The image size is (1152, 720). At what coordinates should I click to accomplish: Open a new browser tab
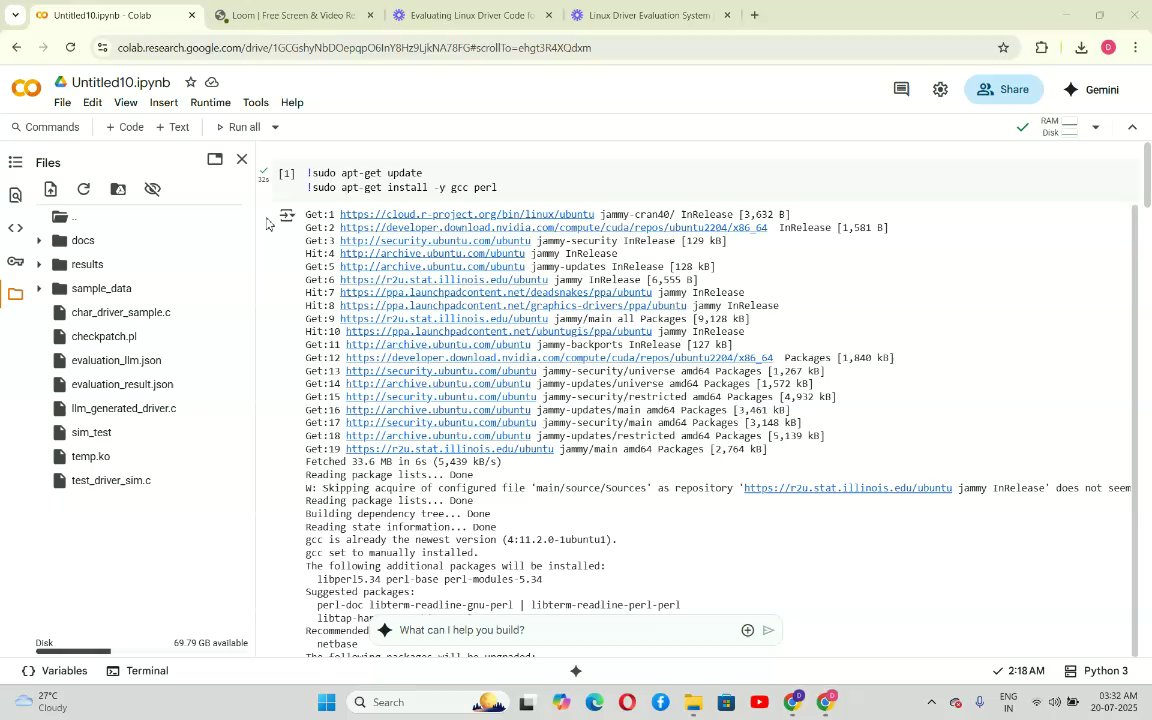[754, 15]
